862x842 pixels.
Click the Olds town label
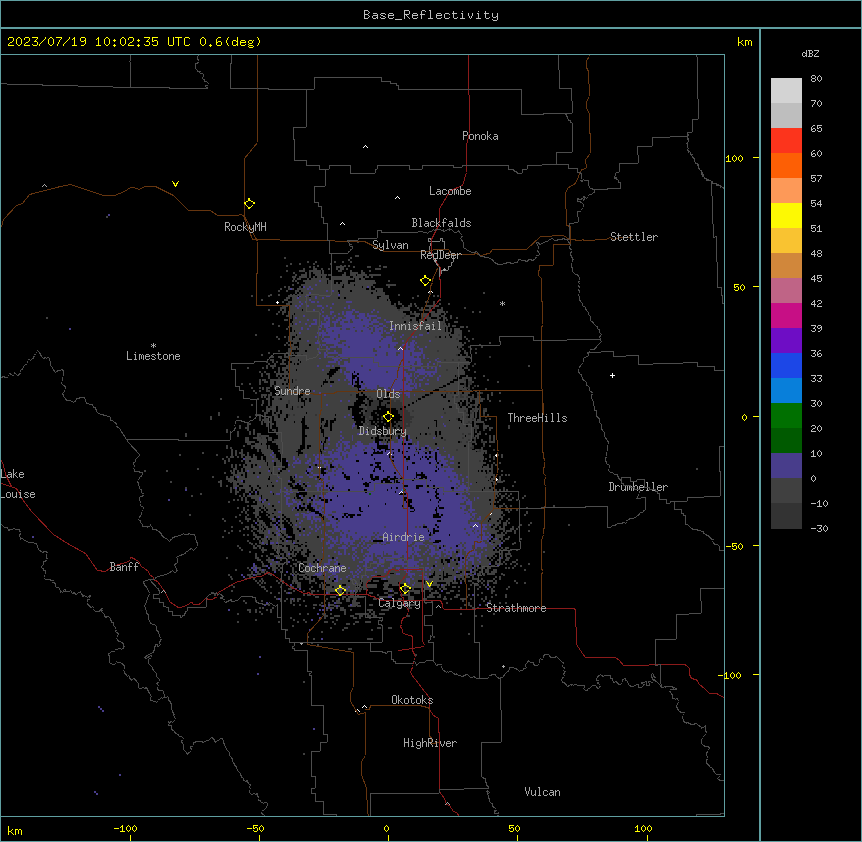388,394
